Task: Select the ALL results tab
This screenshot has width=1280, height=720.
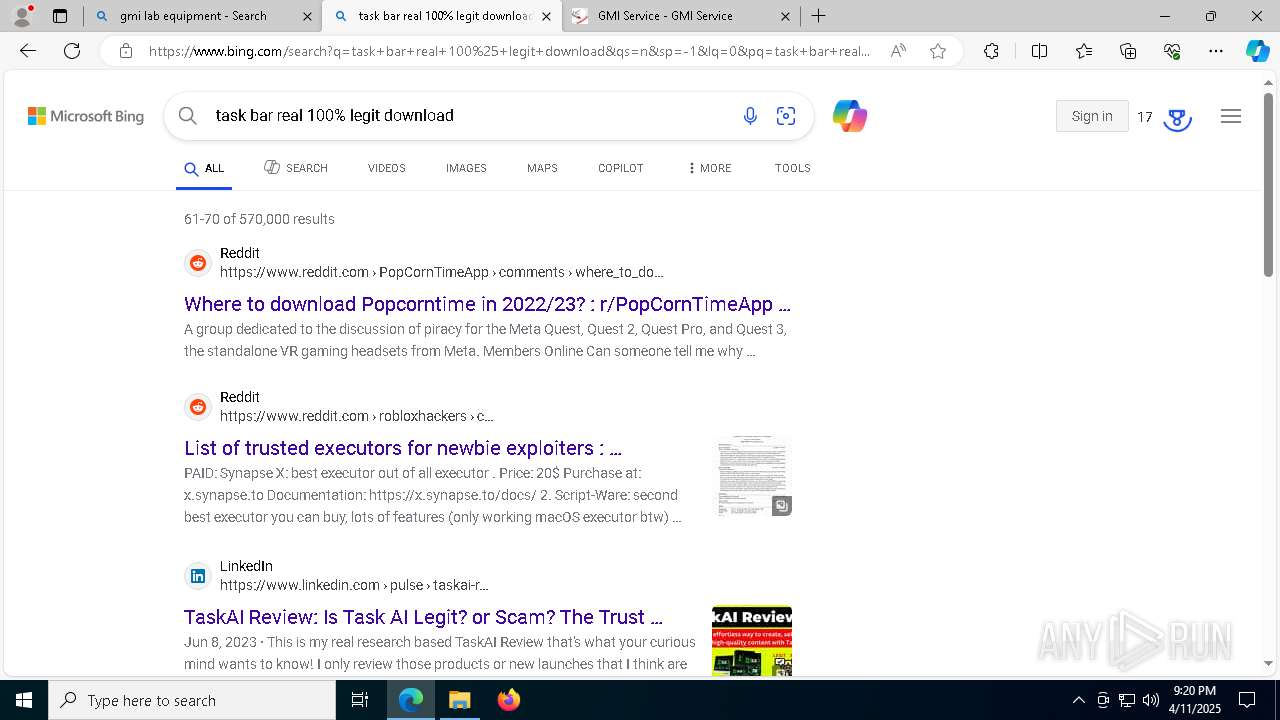Action: (205, 168)
